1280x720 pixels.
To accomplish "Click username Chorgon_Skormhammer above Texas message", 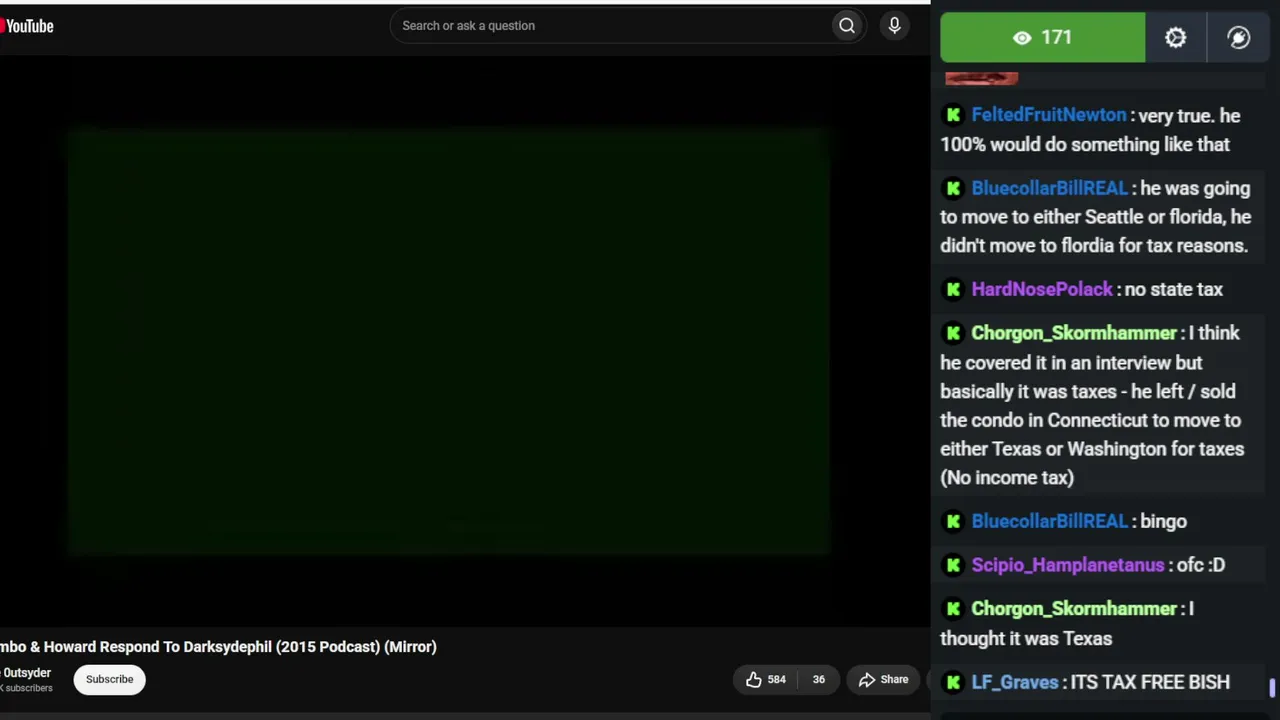I will (x=1074, y=609).
